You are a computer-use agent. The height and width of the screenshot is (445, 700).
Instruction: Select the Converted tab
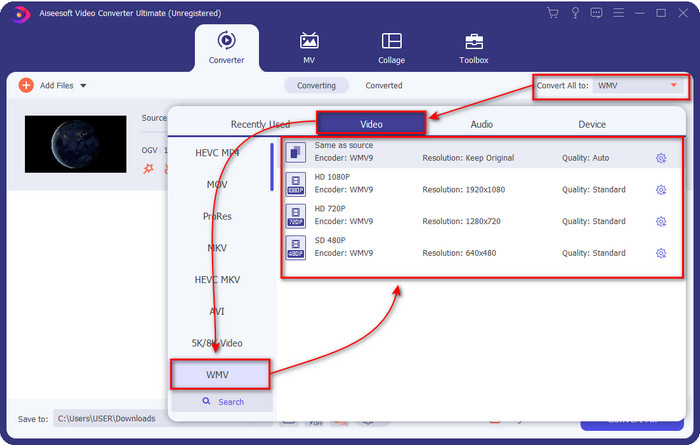click(x=384, y=85)
